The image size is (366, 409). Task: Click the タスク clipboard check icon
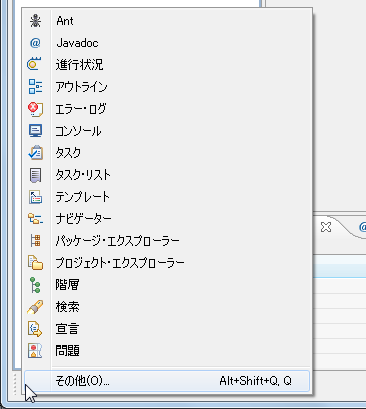pos(35,153)
